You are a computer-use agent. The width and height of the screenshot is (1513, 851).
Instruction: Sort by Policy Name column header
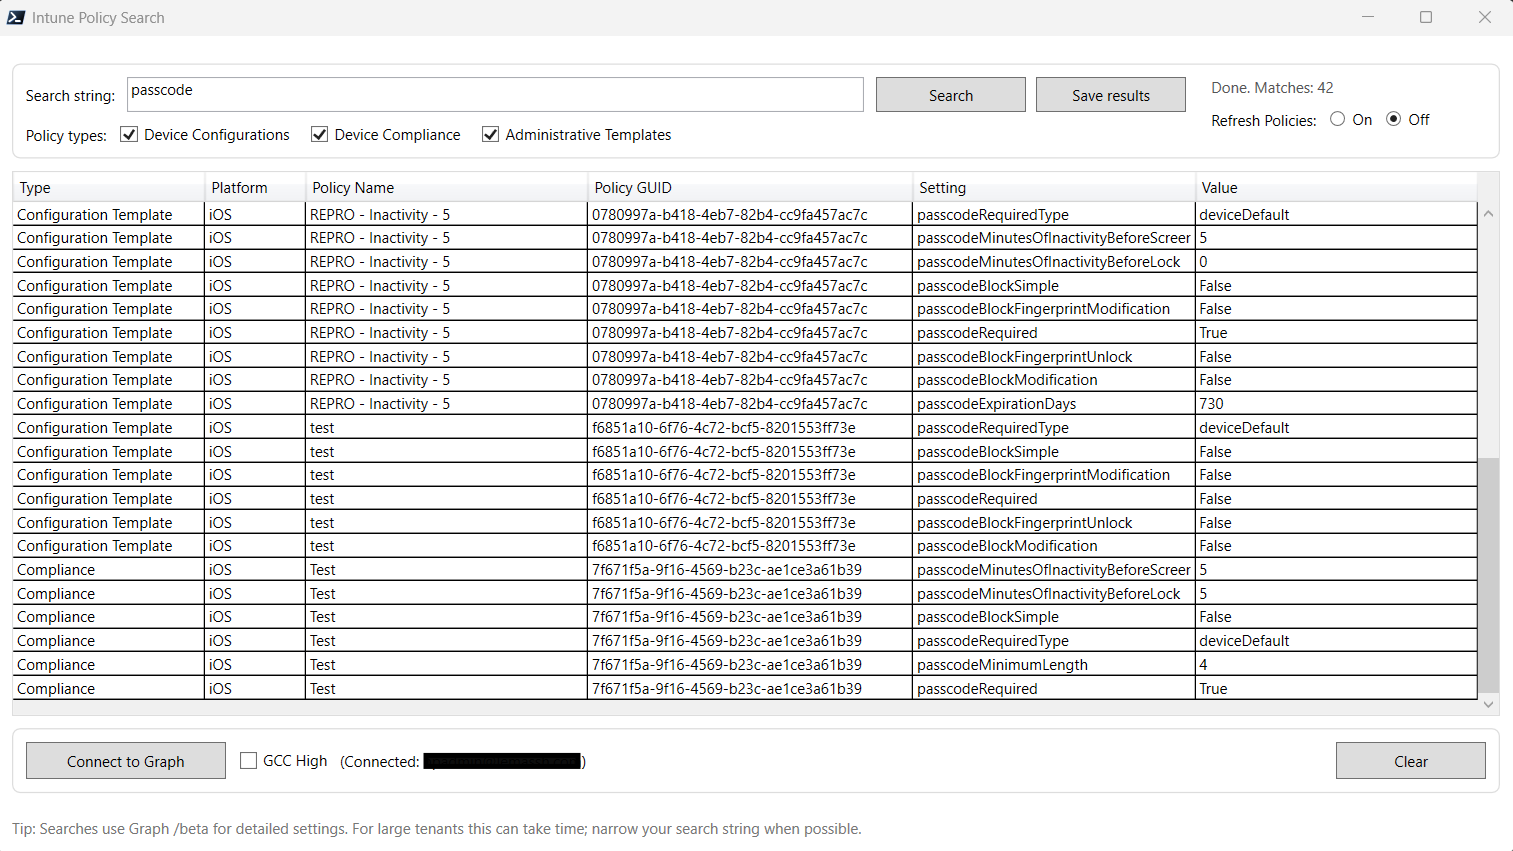click(446, 187)
